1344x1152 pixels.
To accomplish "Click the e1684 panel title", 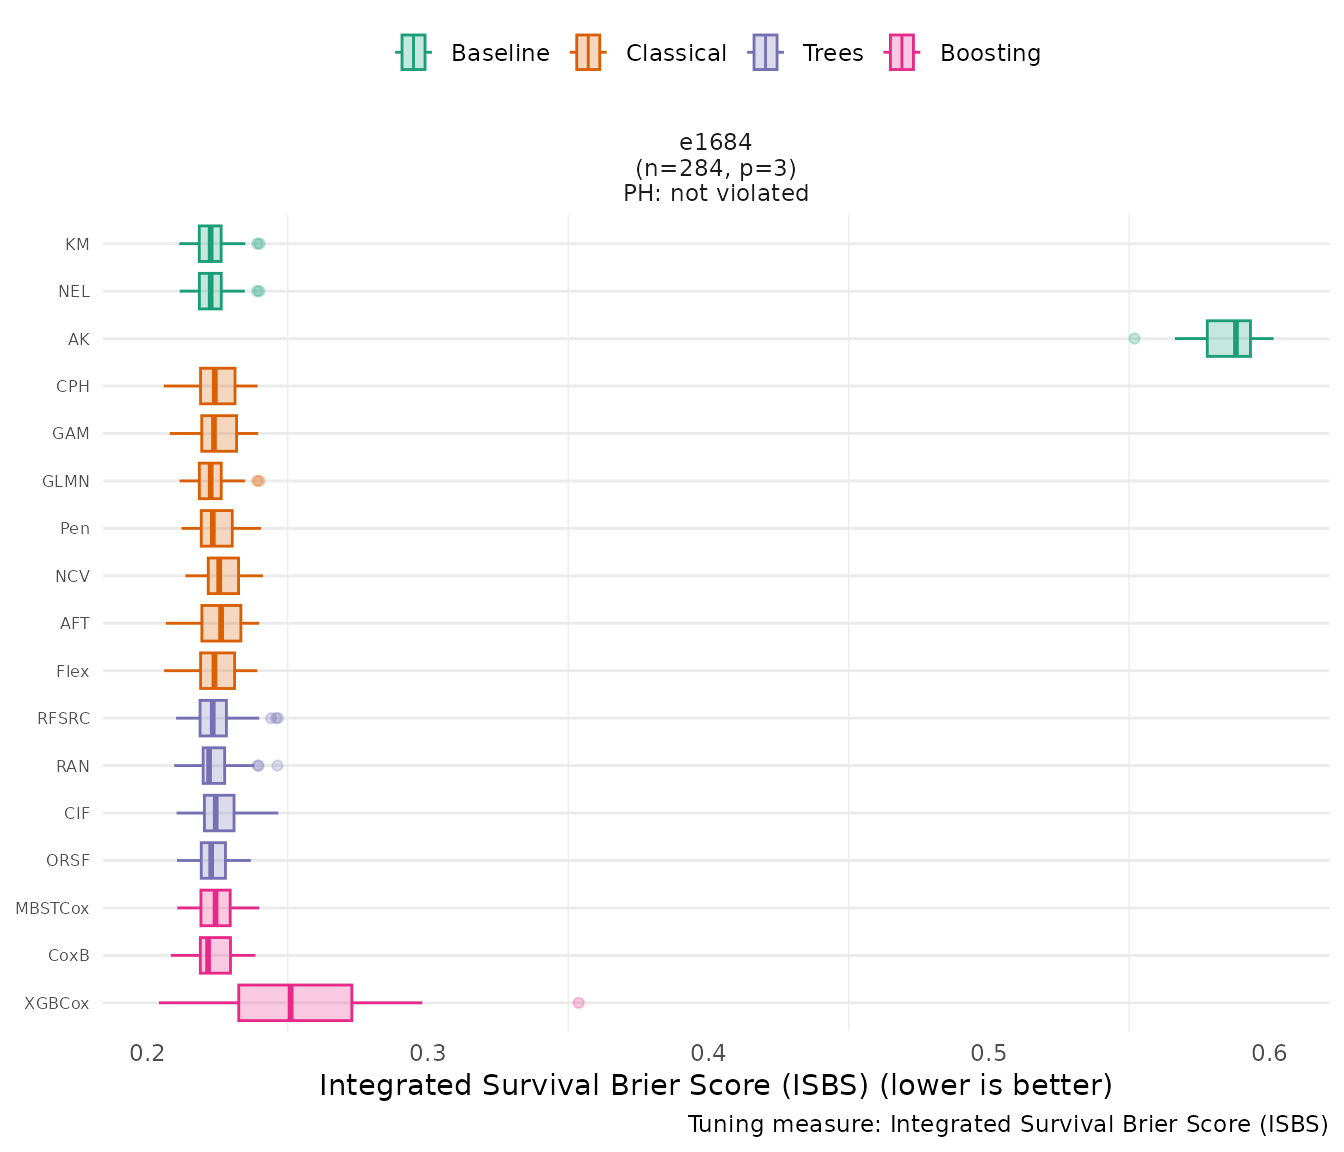I will point(715,142).
